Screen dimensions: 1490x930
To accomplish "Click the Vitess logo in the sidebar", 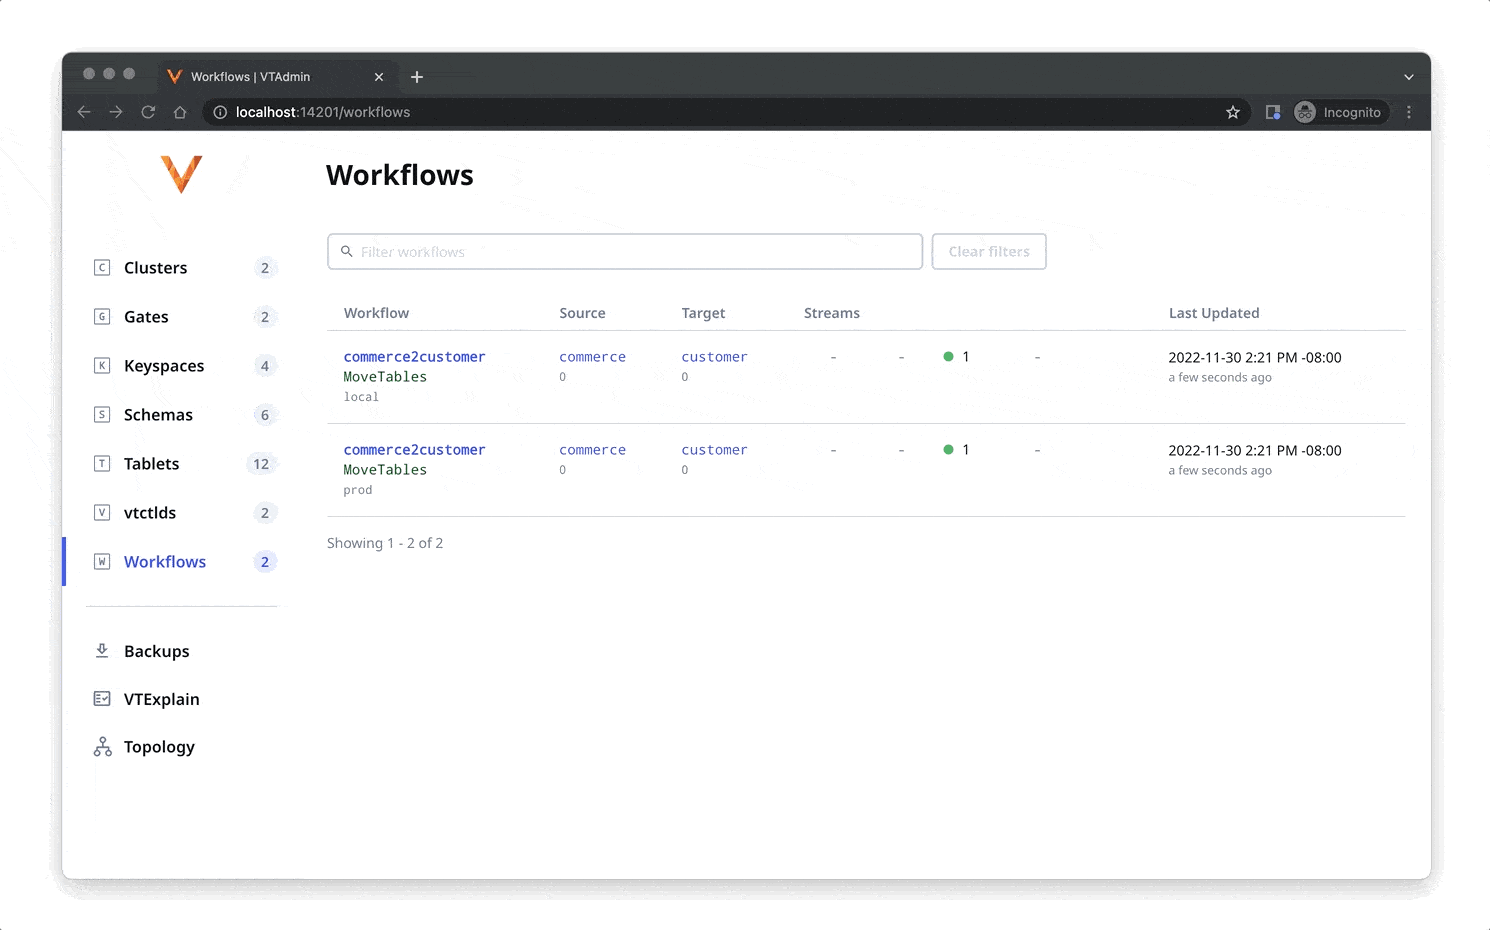I will pyautogui.click(x=182, y=174).
